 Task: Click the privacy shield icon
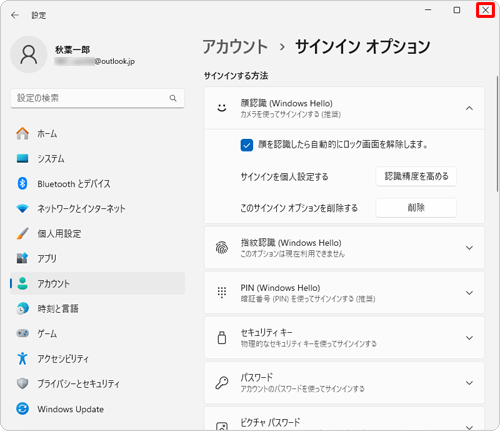(22, 383)
